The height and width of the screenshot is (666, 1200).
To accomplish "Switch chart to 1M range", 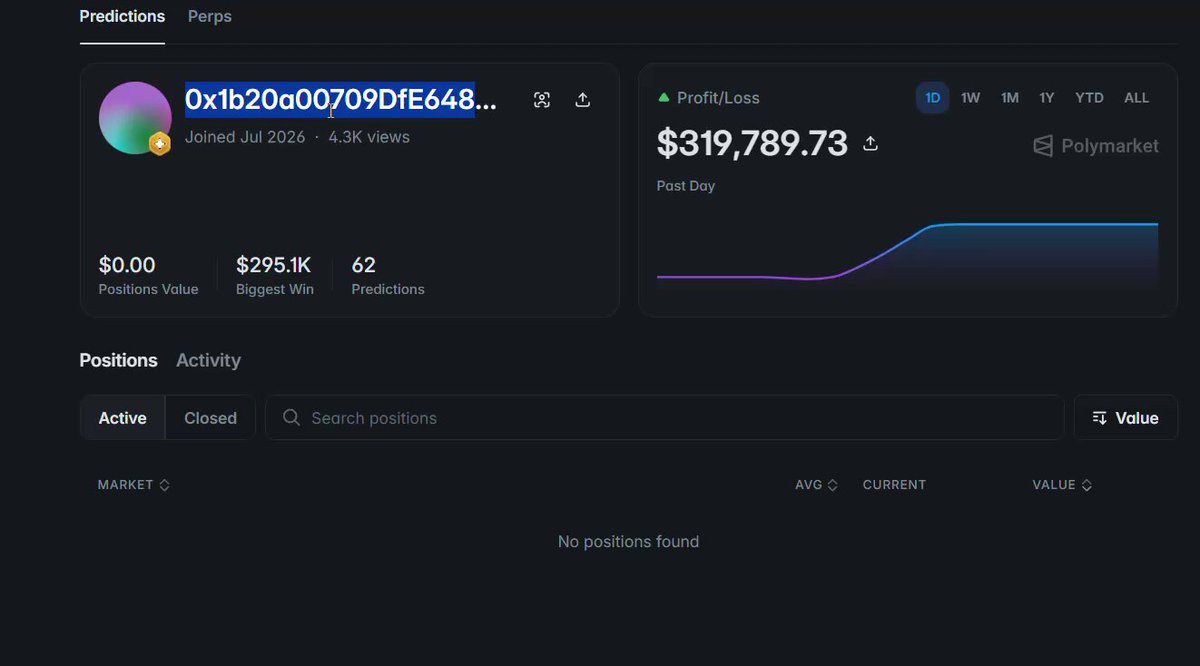I will (1010, 98).
